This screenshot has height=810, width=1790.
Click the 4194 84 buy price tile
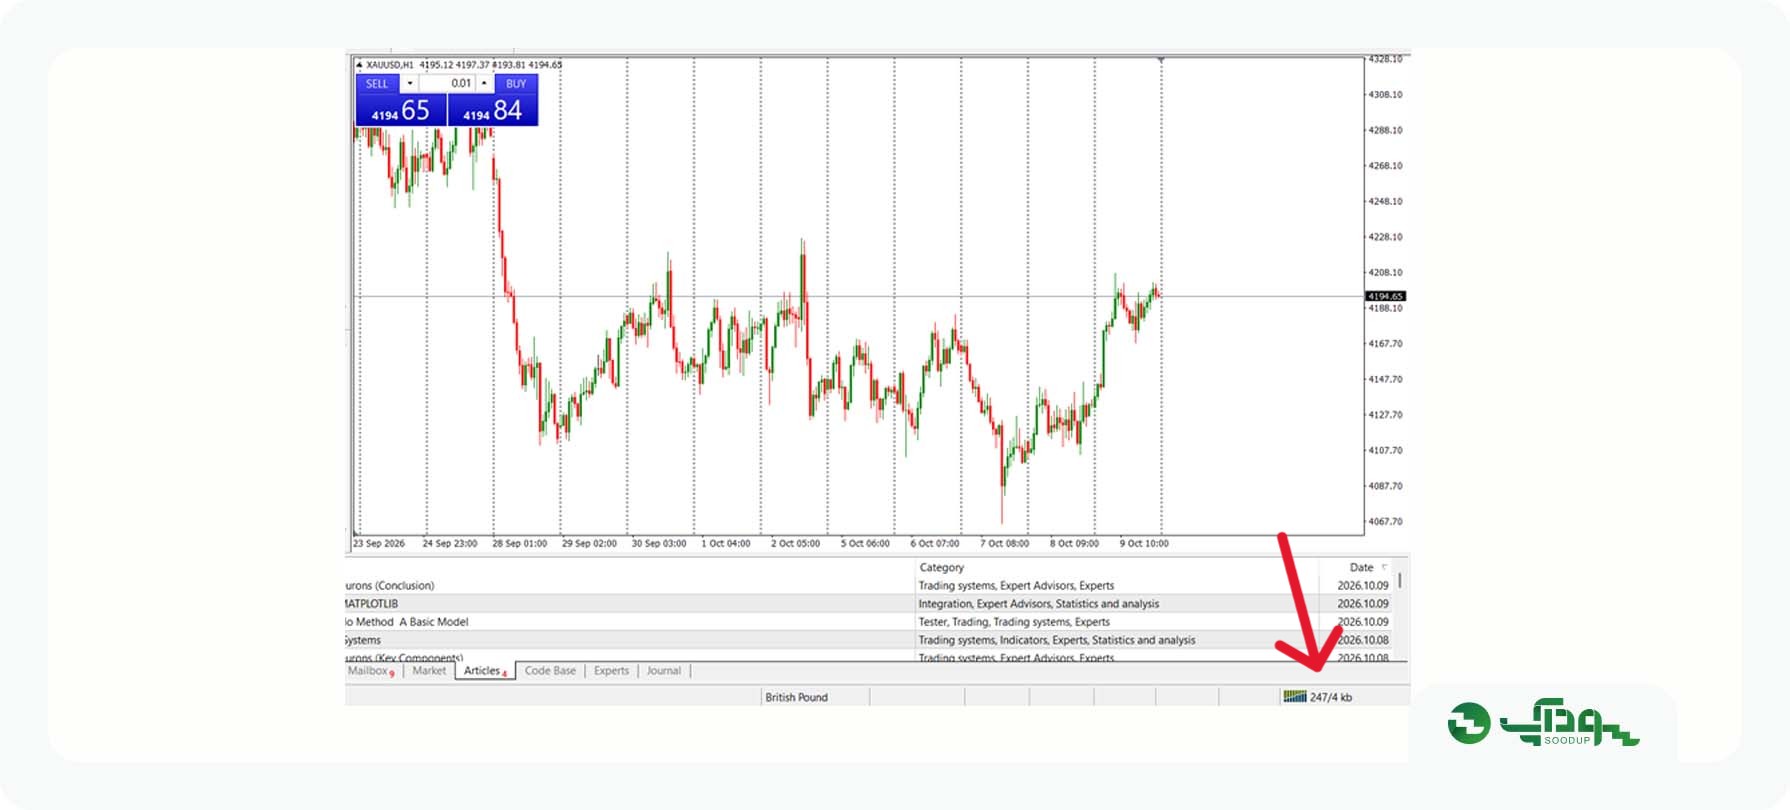coord(493,110)
